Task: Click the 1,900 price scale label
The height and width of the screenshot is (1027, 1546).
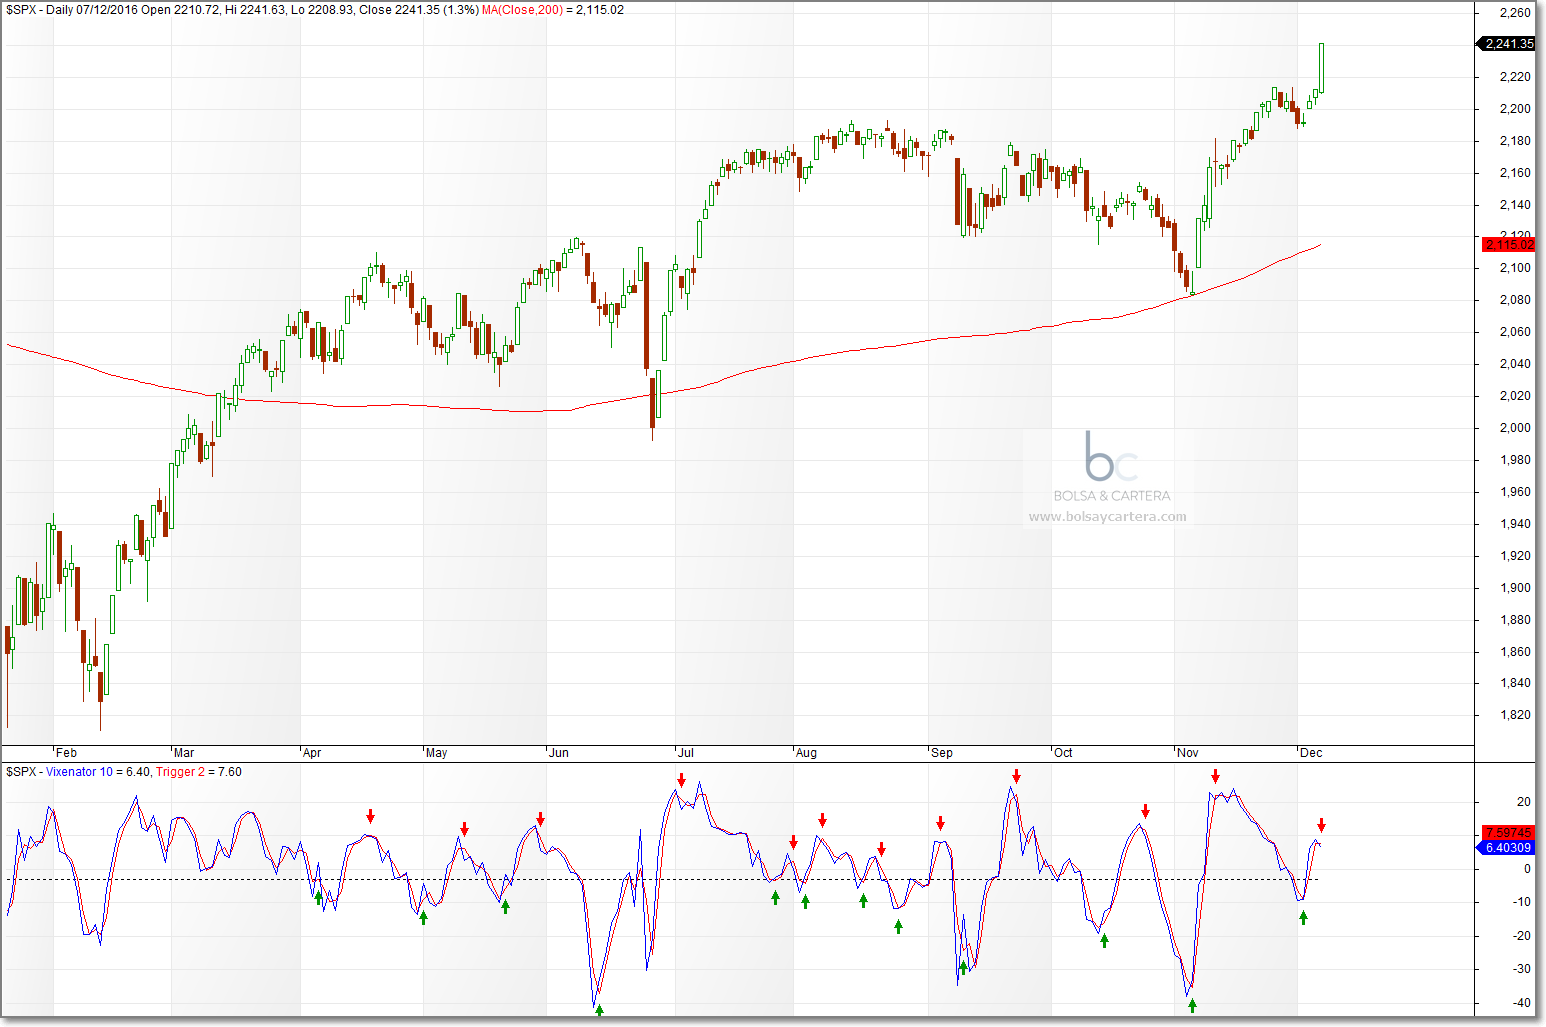Action: [1516, 588]
